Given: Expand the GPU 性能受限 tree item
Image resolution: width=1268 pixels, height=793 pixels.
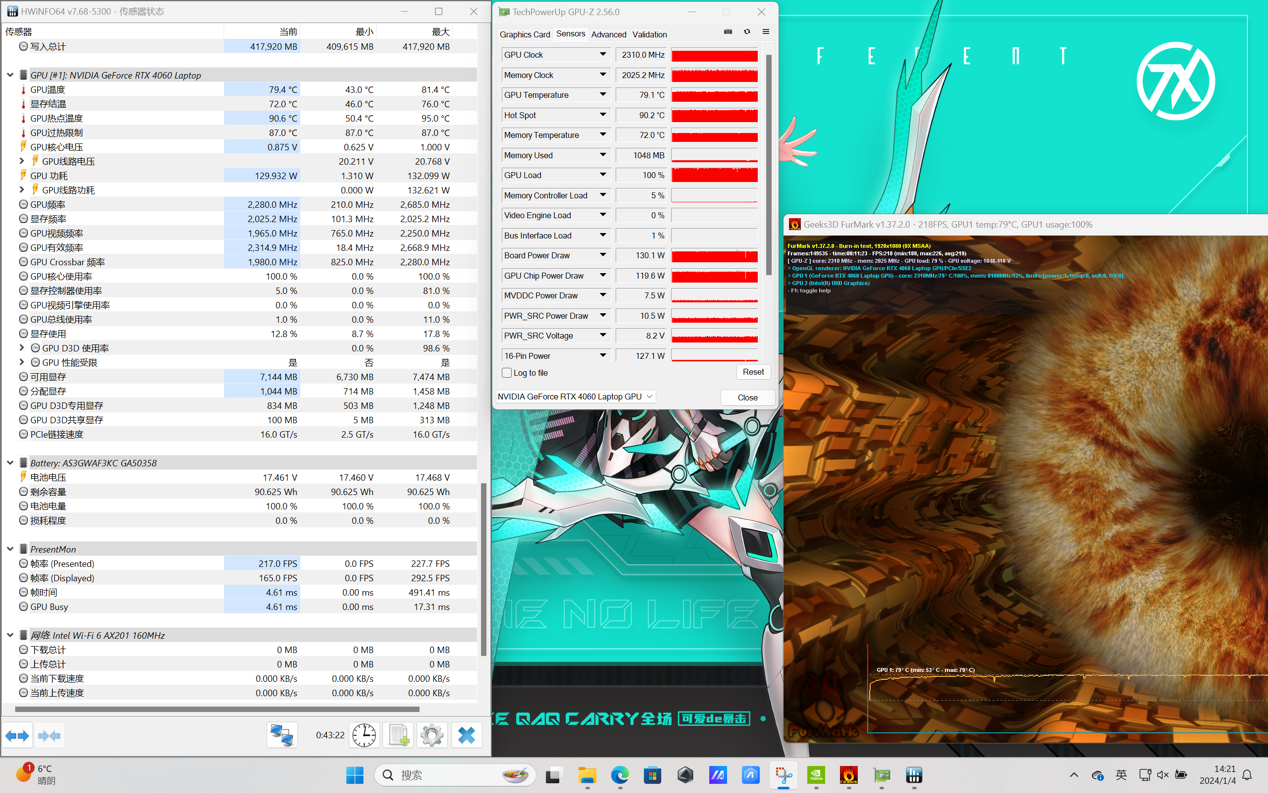Looking at the screenshot, I should pos(22,363).
